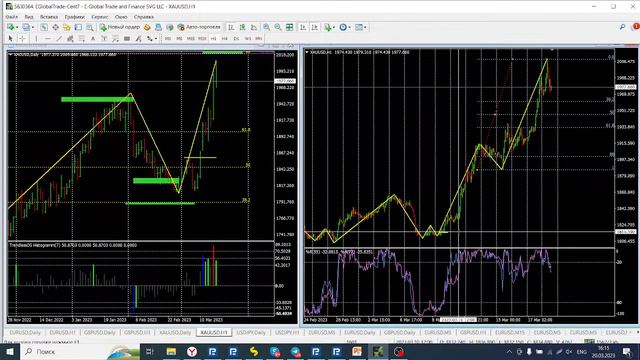Switch chart to line chart mode
This screenshot has height=360, width=640.
(x=254, y=27)
